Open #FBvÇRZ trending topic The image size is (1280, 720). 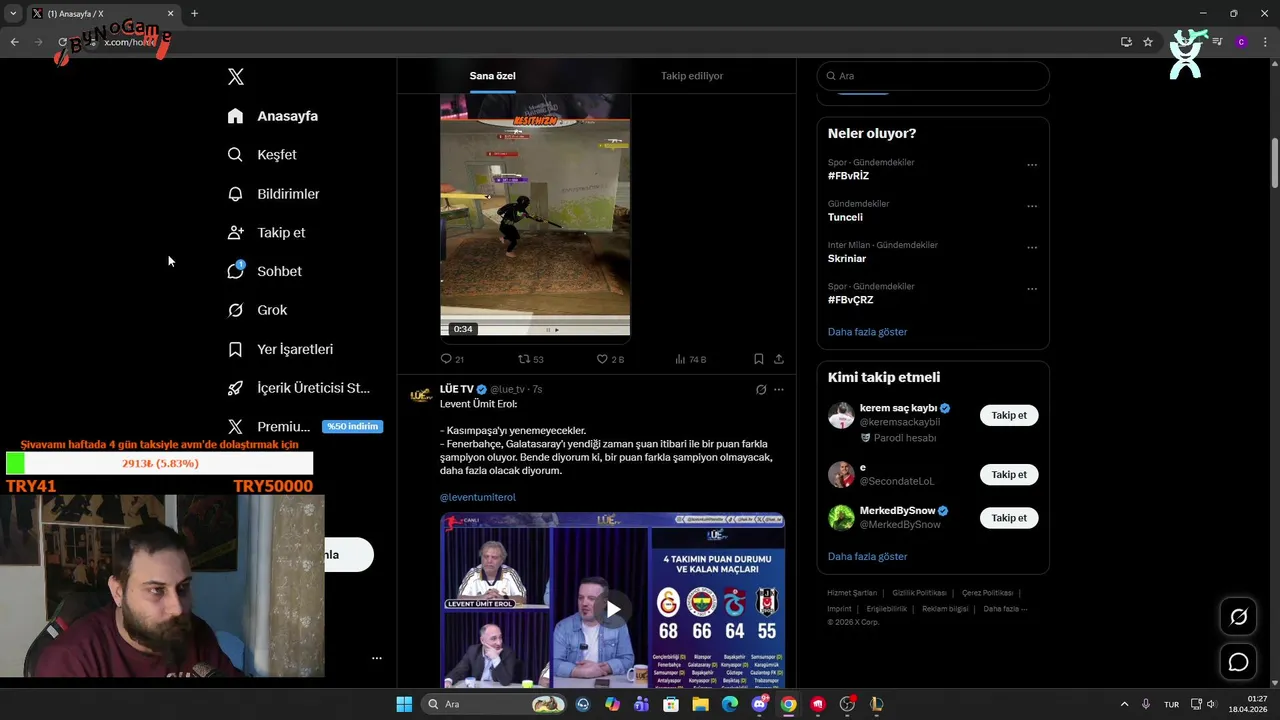click(850, 300)
